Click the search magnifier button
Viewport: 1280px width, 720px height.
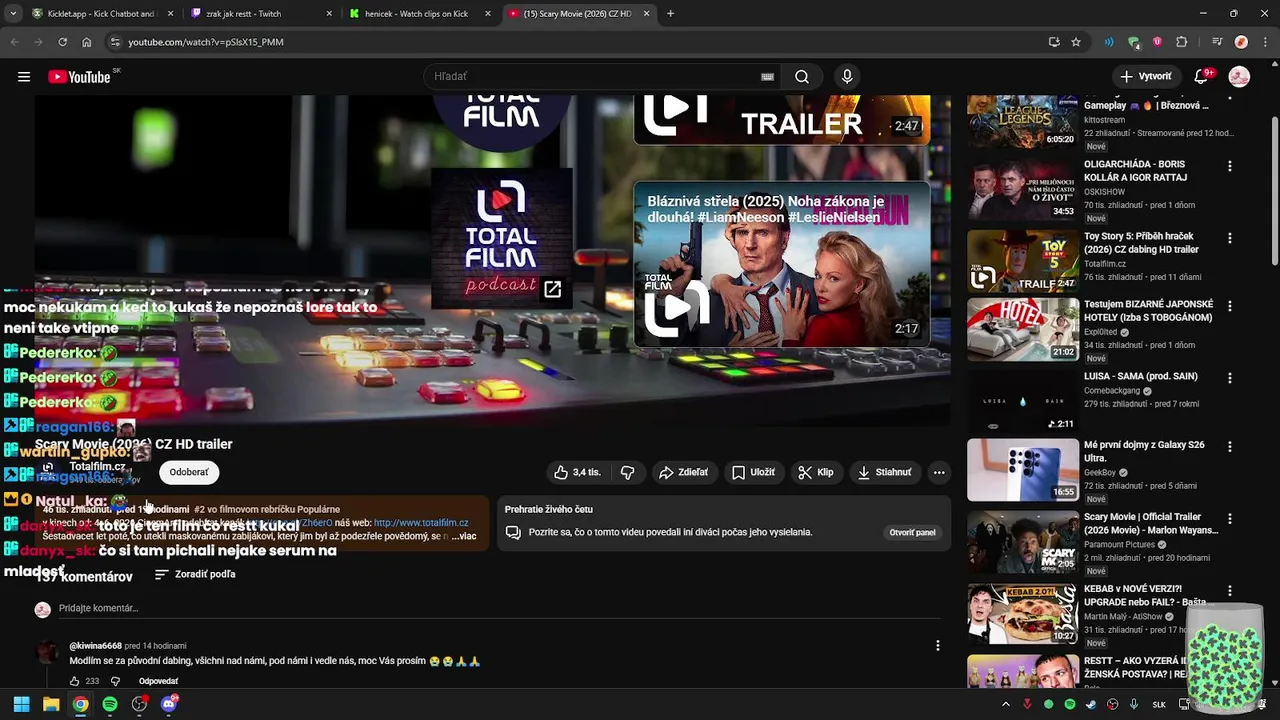(802, 77)
